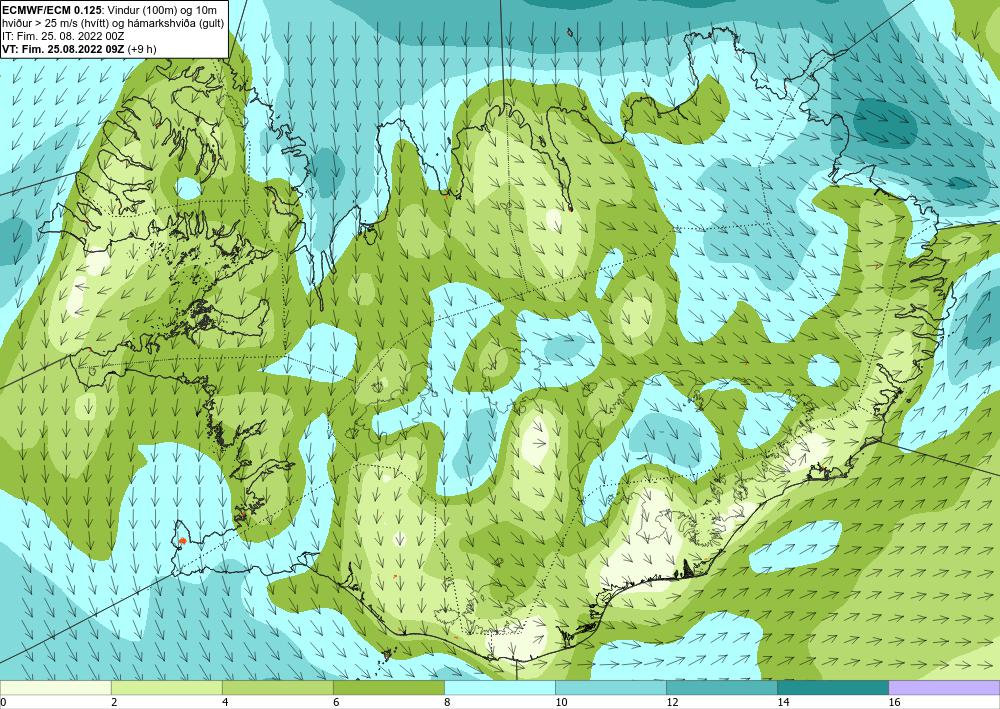Click the pale cream 0–2 m/s legend swatch

tap(55, 688)
